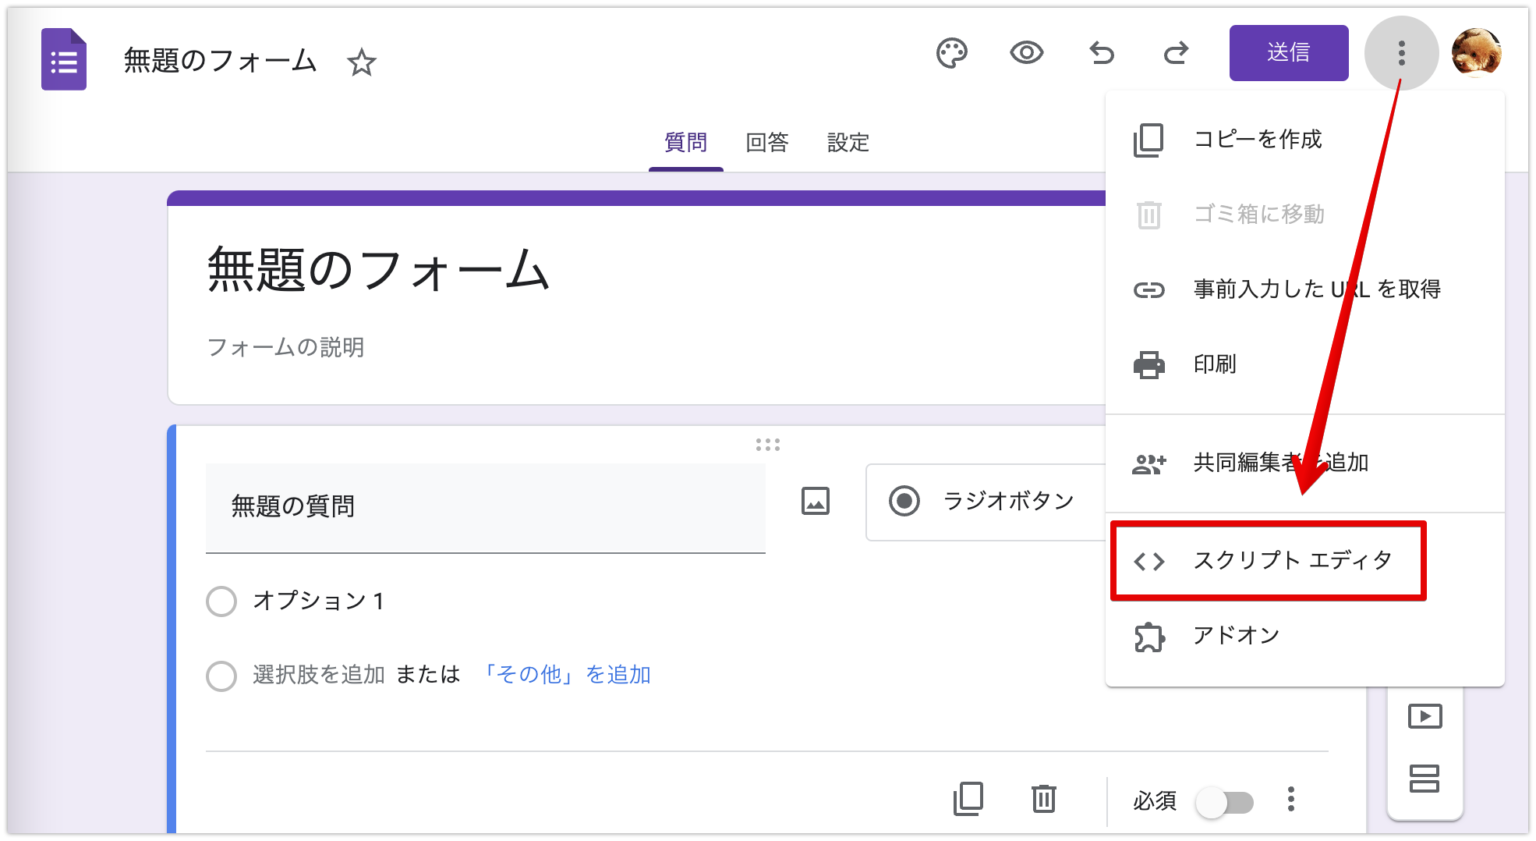Select the オプション 1 radio button
This screenshot has width=1536, height=841.
click(x=221, y=601)
